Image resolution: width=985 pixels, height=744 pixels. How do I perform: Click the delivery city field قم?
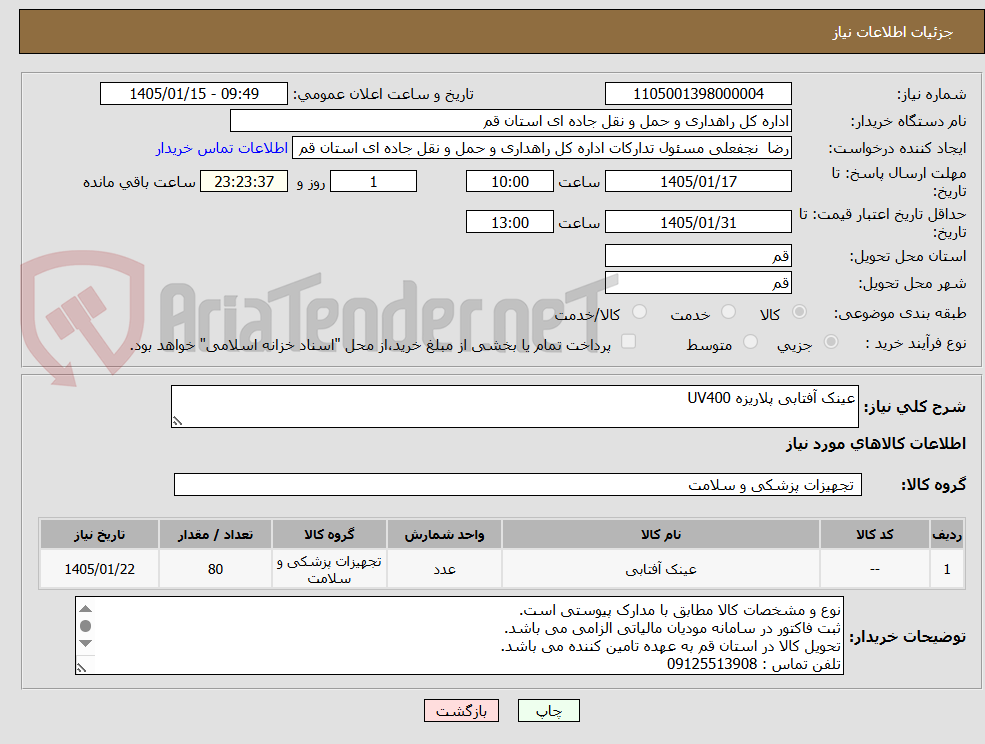(698, 283)
